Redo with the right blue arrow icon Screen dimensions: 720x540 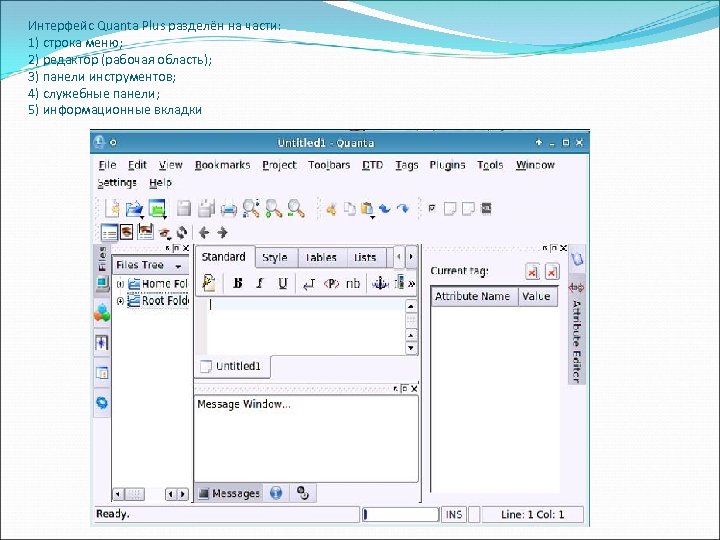(x=403, y=209)
